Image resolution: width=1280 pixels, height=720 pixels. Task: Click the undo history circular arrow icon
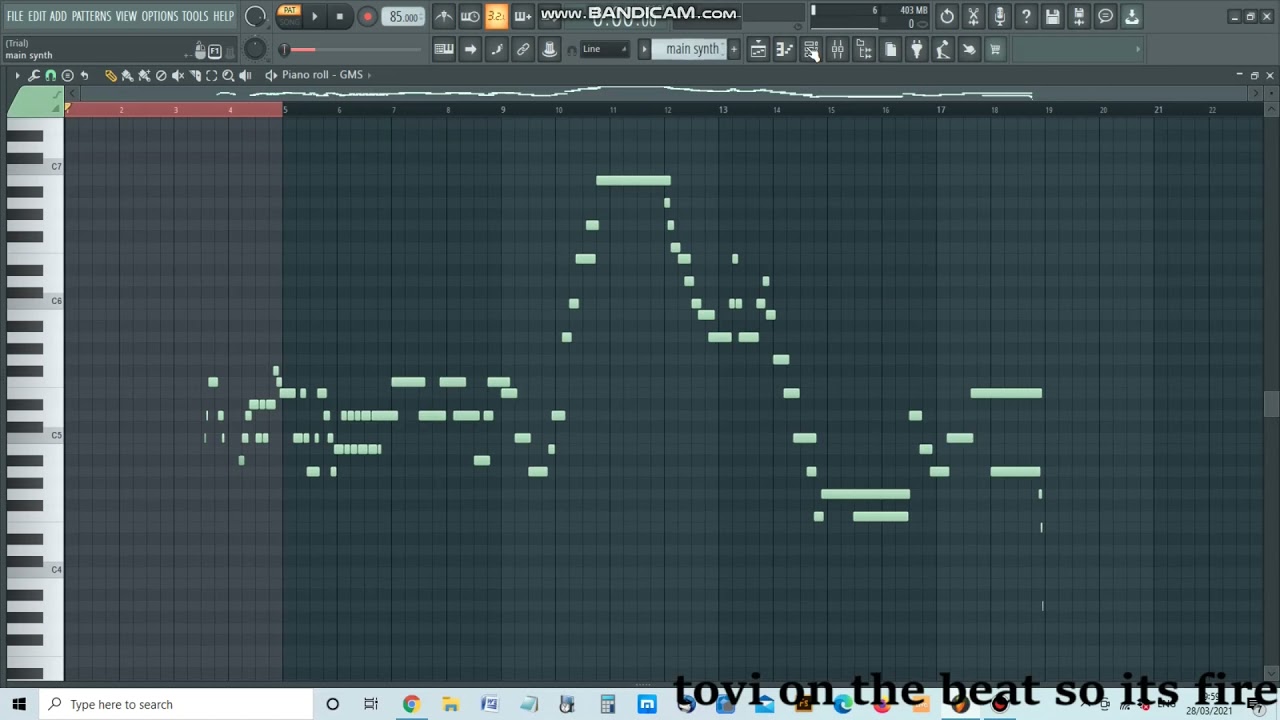(947, 16)
